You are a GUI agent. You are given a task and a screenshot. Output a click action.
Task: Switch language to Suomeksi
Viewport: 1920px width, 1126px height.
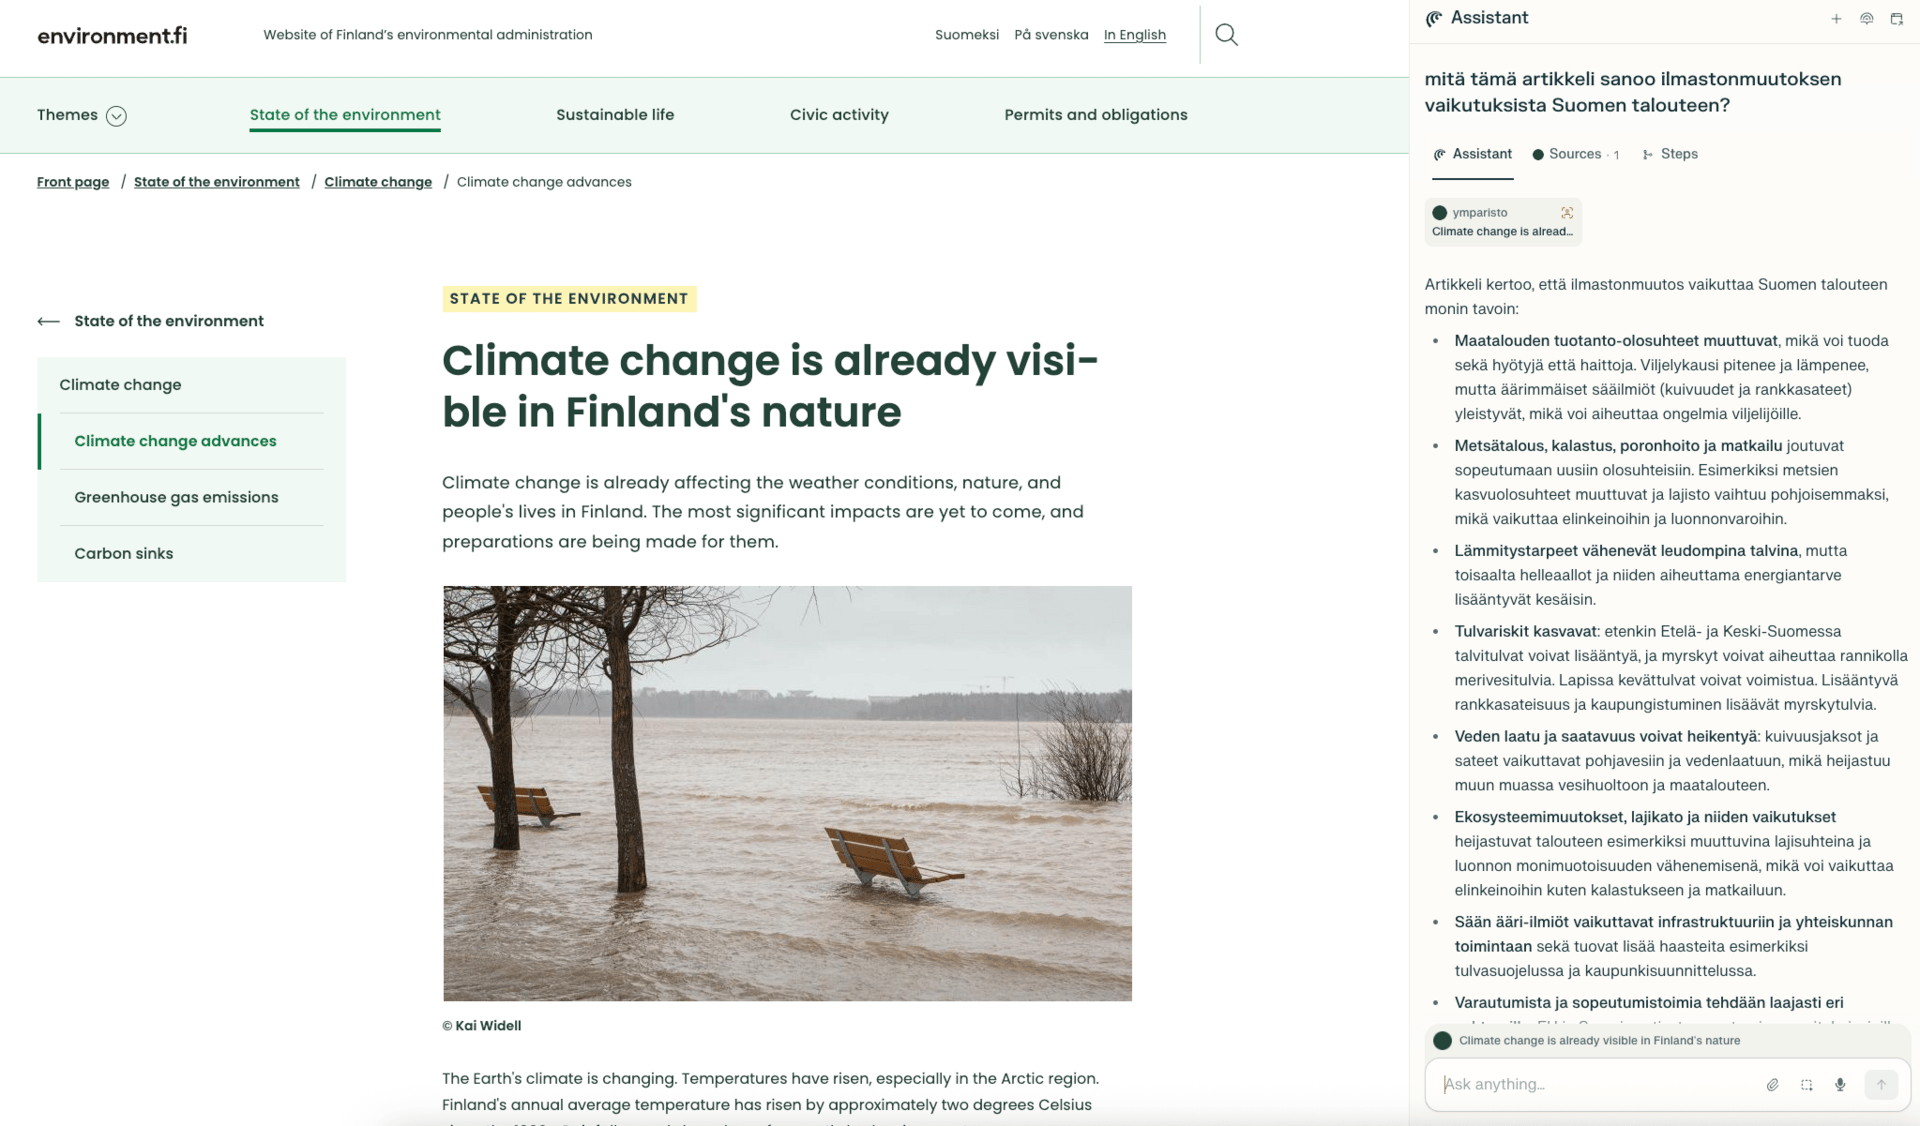click(967, 35)
